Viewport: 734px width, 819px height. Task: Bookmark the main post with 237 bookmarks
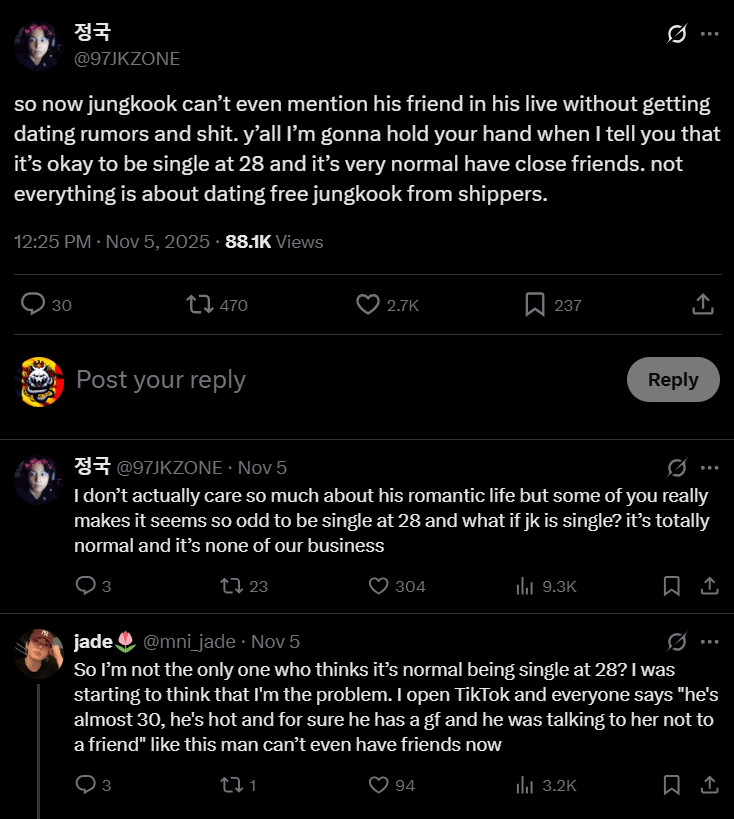click(535, 304)
